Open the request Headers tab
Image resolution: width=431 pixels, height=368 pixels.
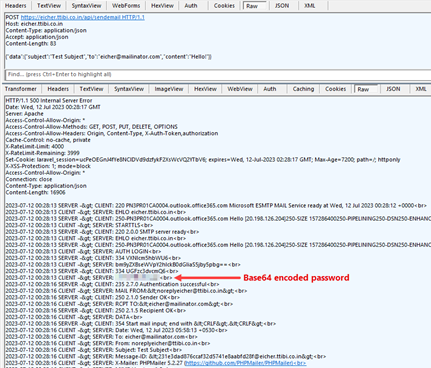coord(16,6)
